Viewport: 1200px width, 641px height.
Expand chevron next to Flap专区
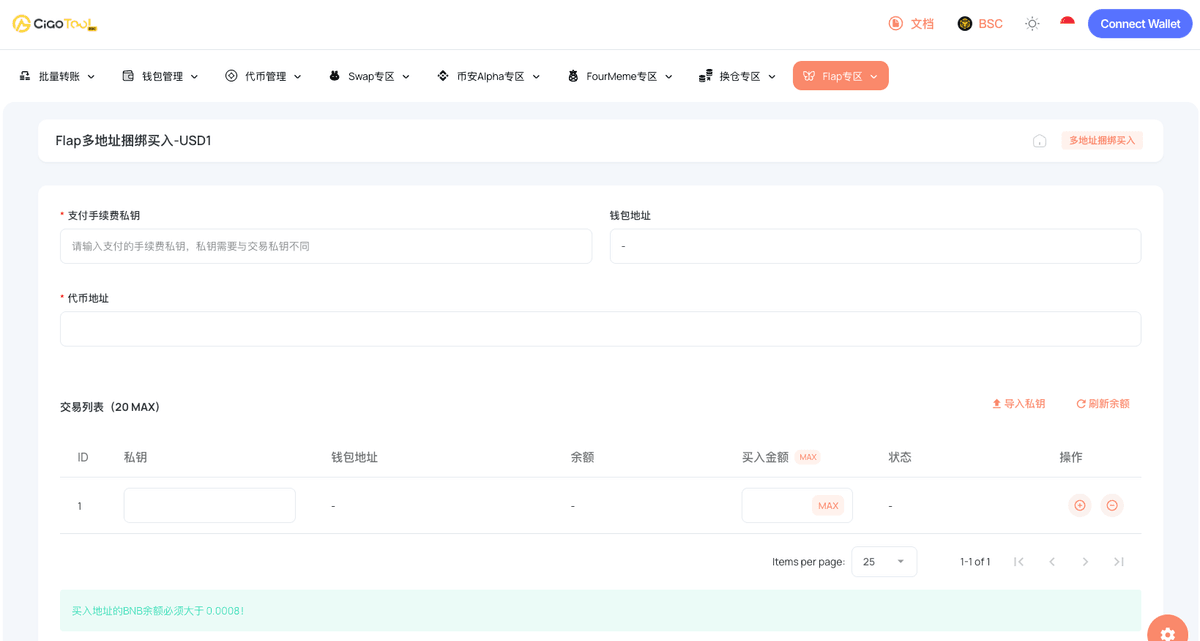pos(874,77)
